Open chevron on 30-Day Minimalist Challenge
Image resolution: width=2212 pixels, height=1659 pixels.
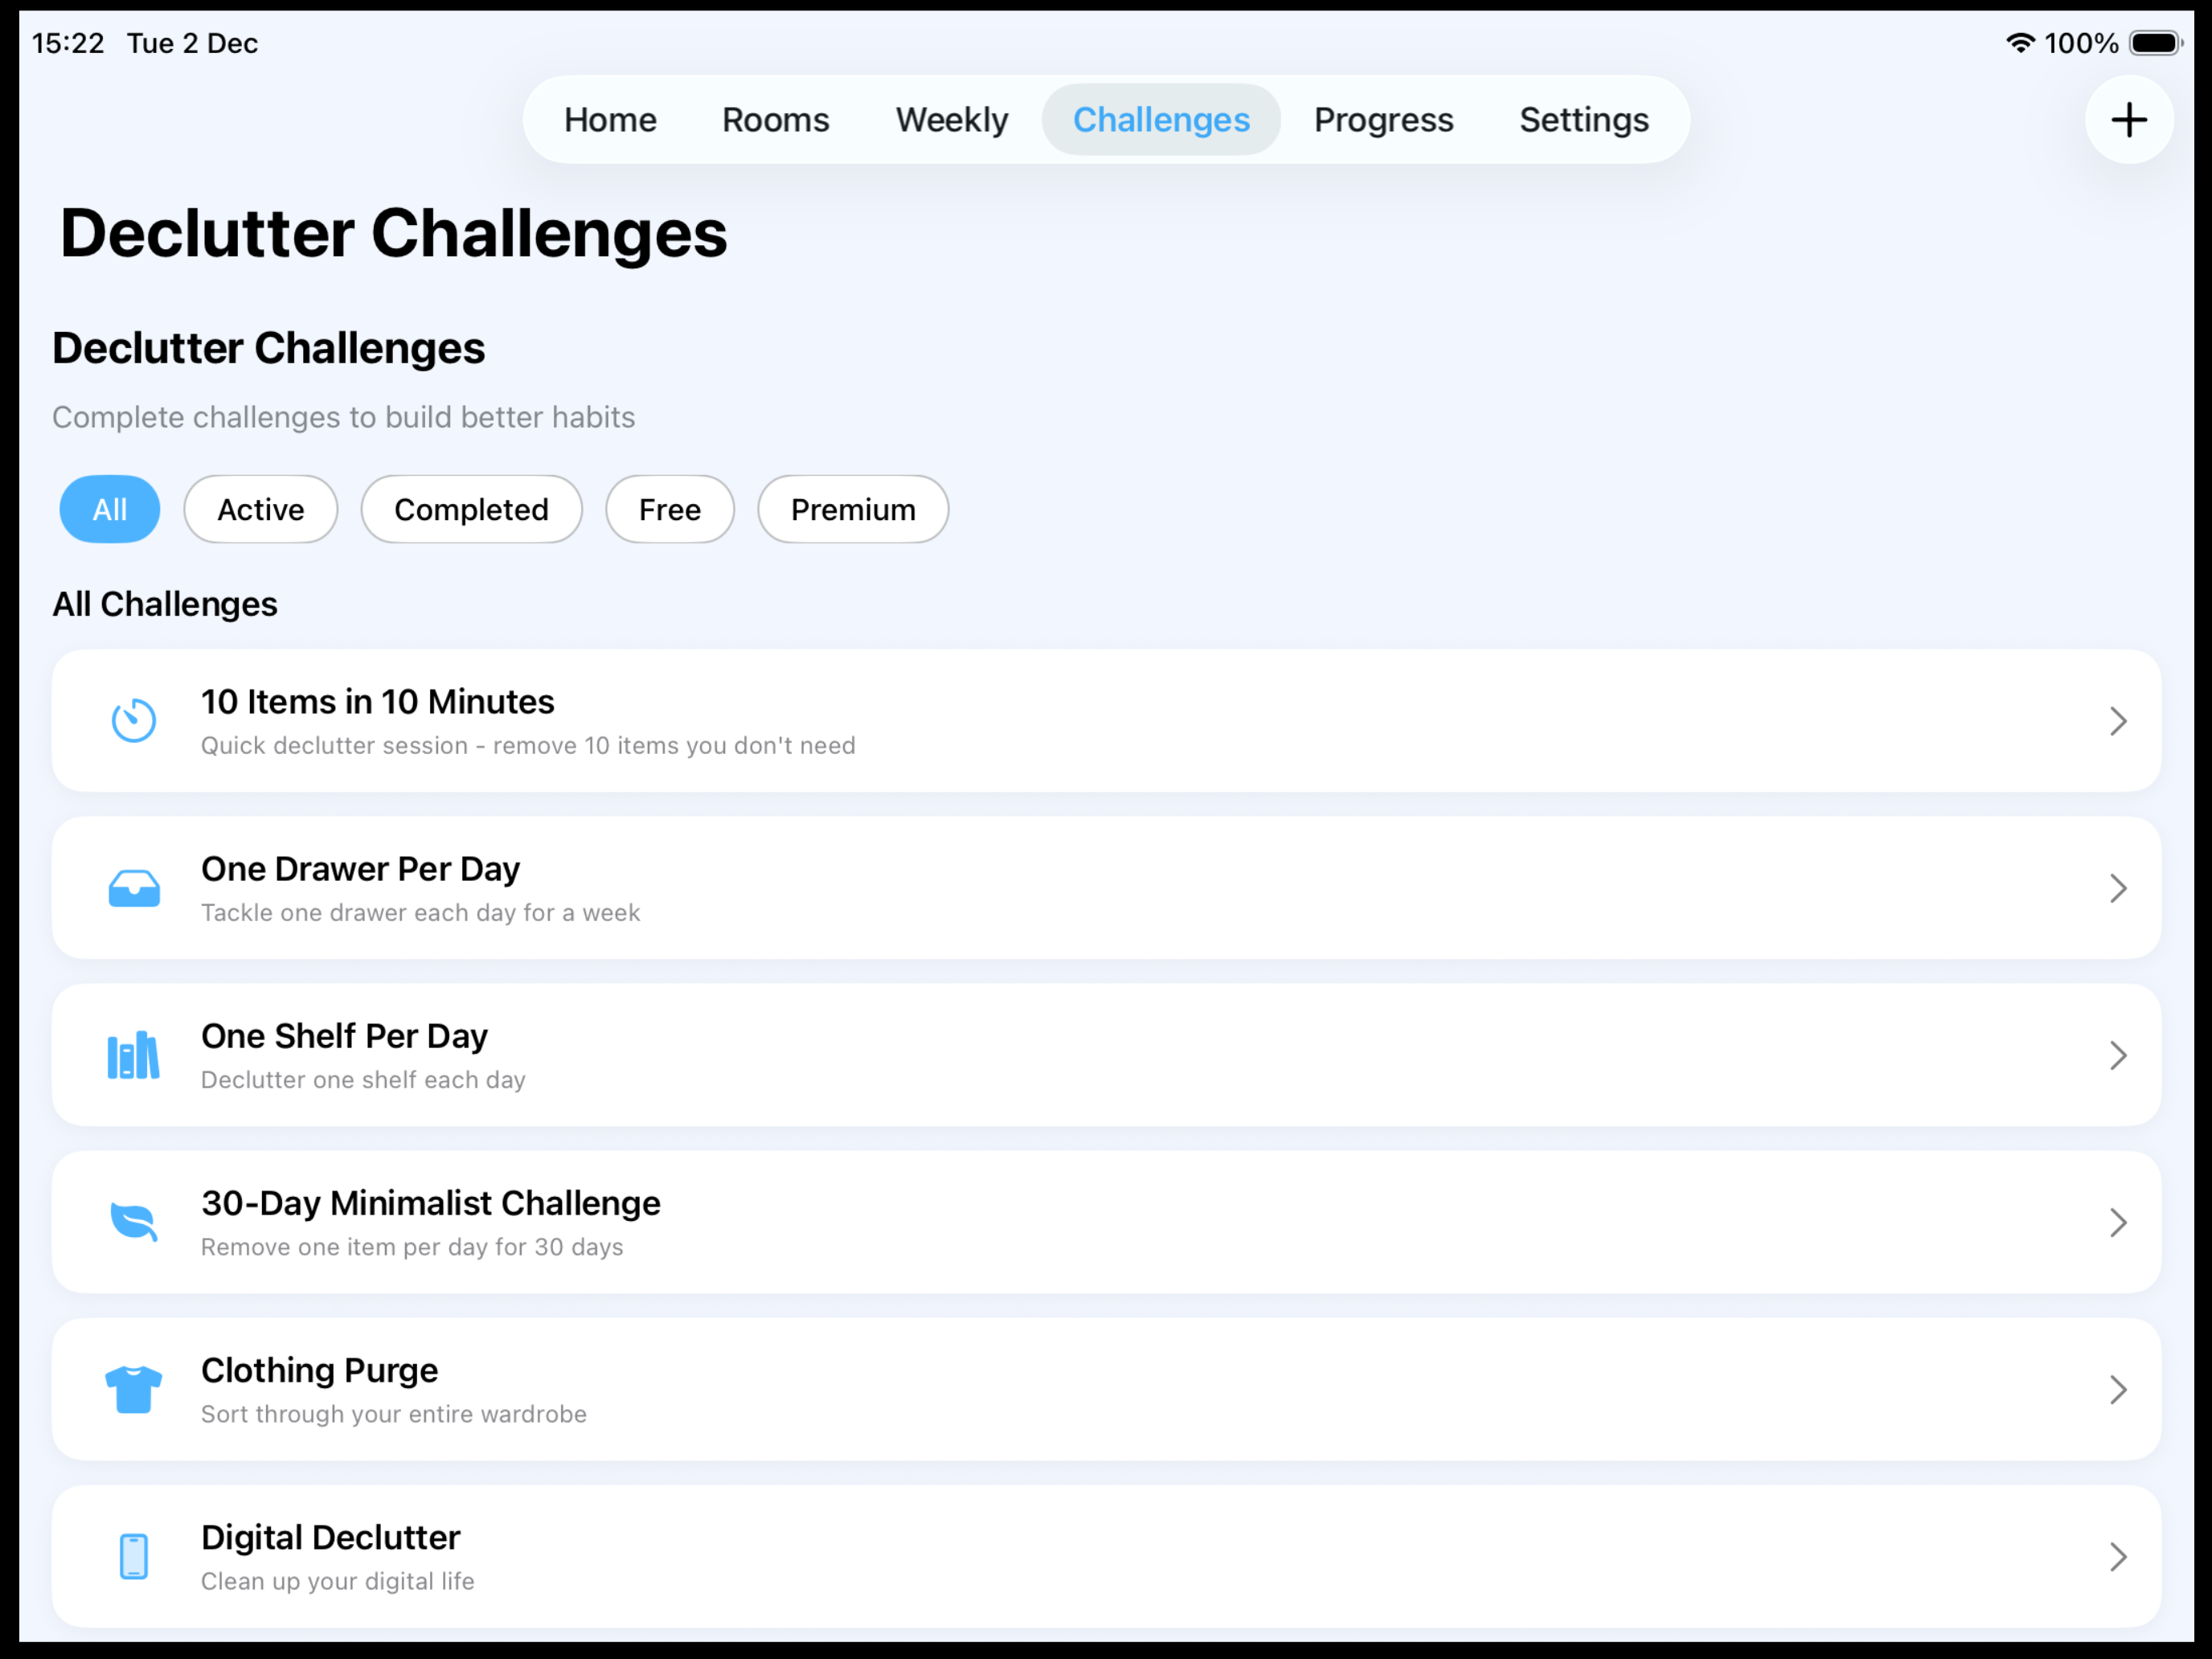(2118, 1222)
